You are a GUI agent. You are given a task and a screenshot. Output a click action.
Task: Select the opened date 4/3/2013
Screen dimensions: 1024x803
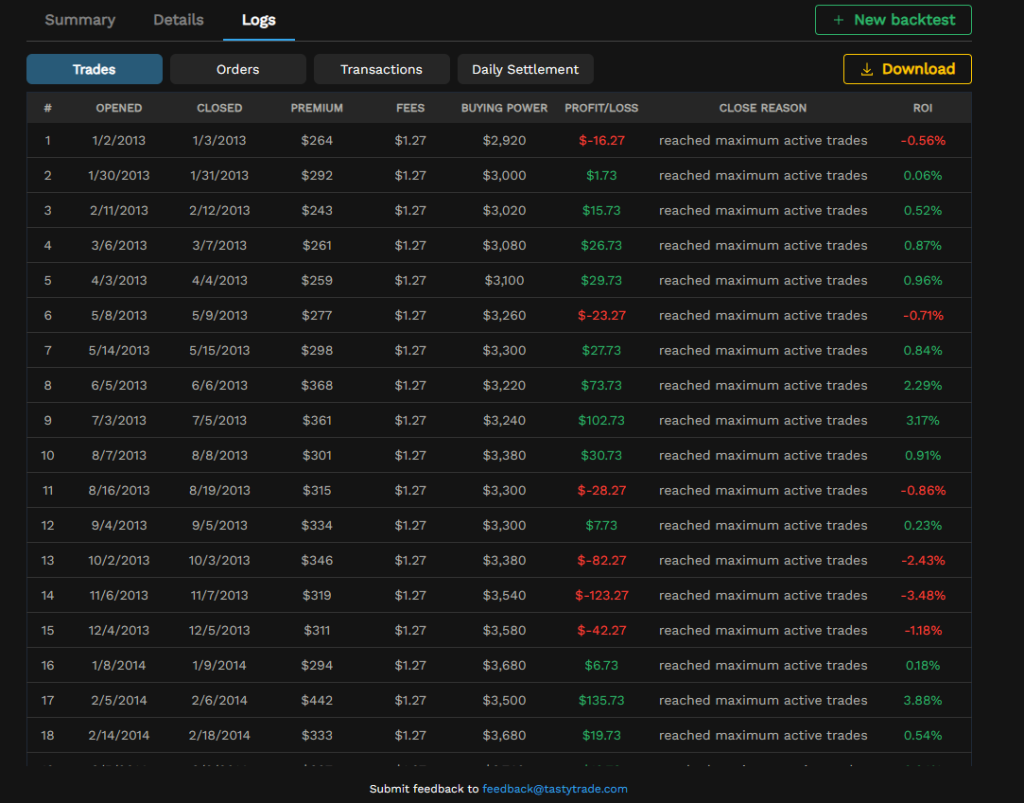119,280
